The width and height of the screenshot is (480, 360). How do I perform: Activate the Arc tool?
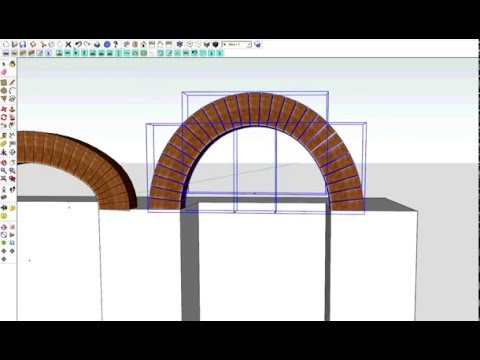coord(12,90)
